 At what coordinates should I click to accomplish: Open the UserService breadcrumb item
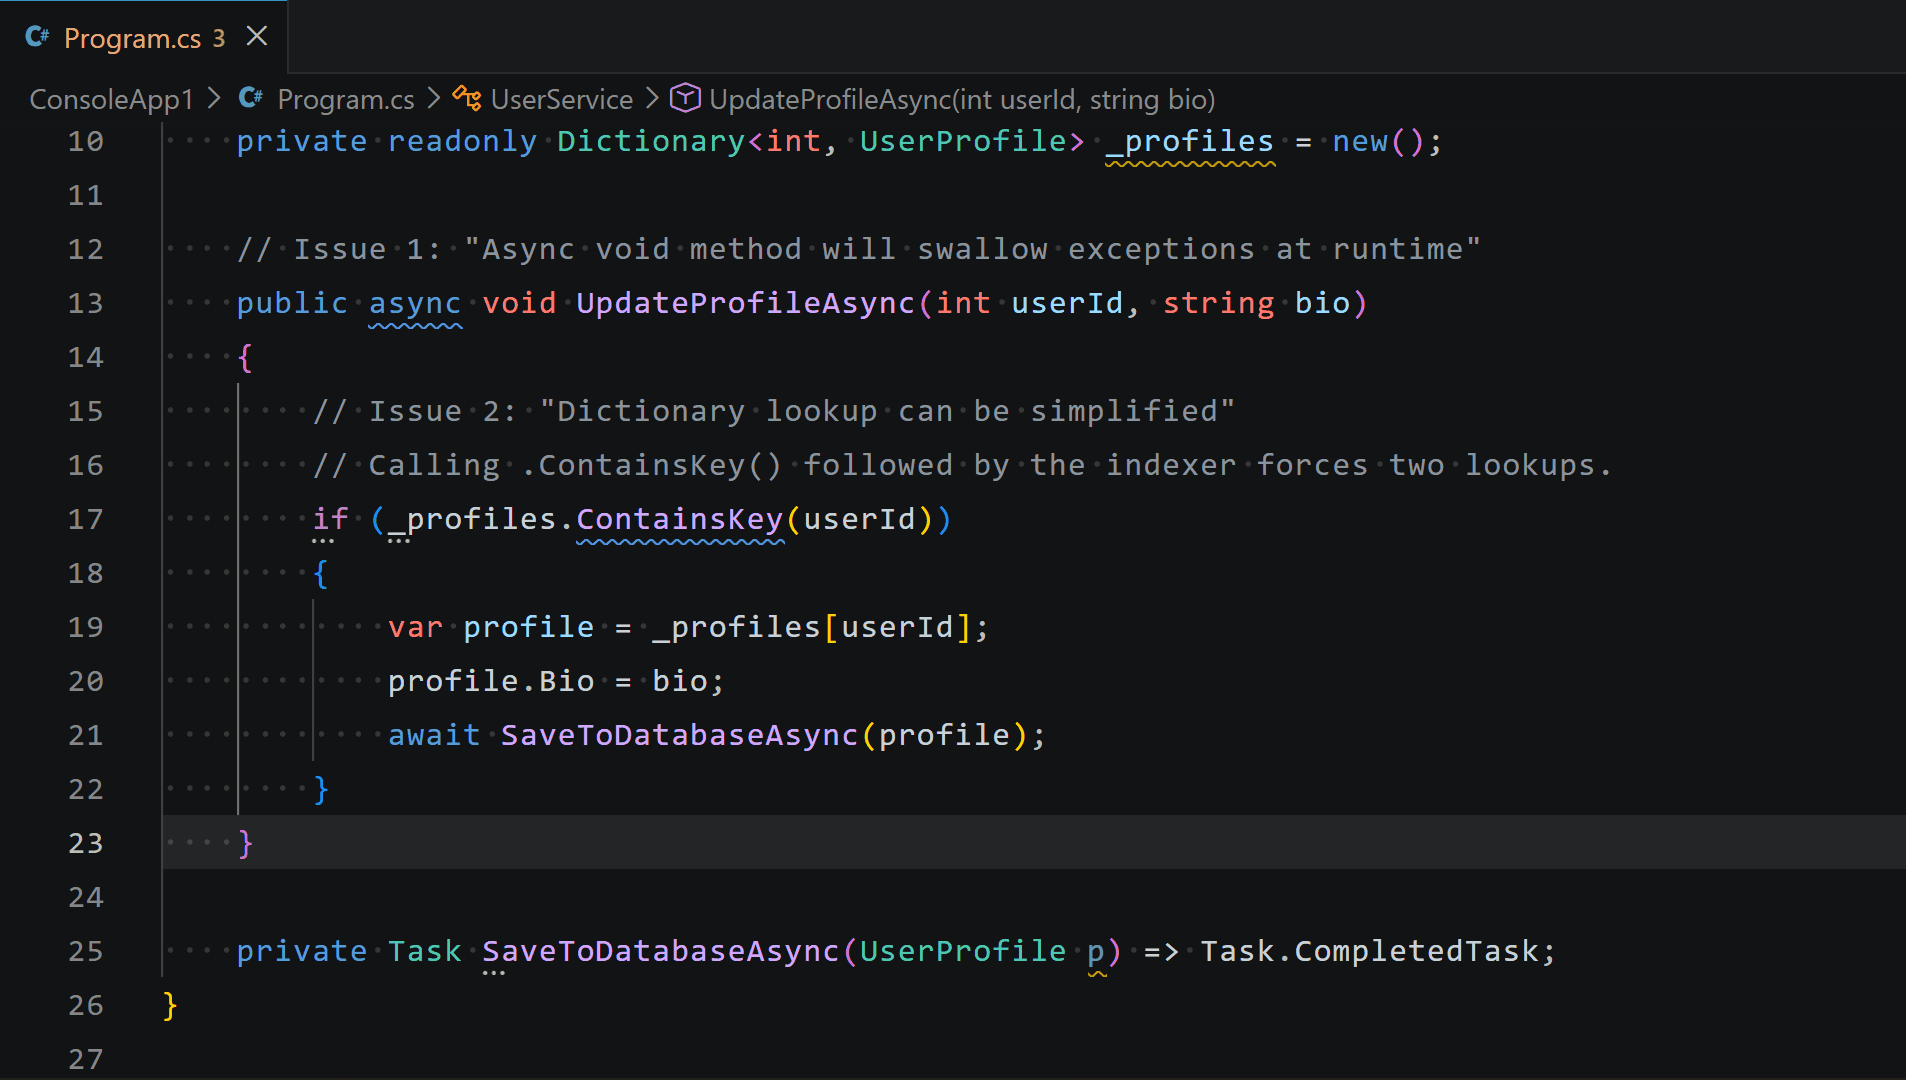click(x=562, y=99)
